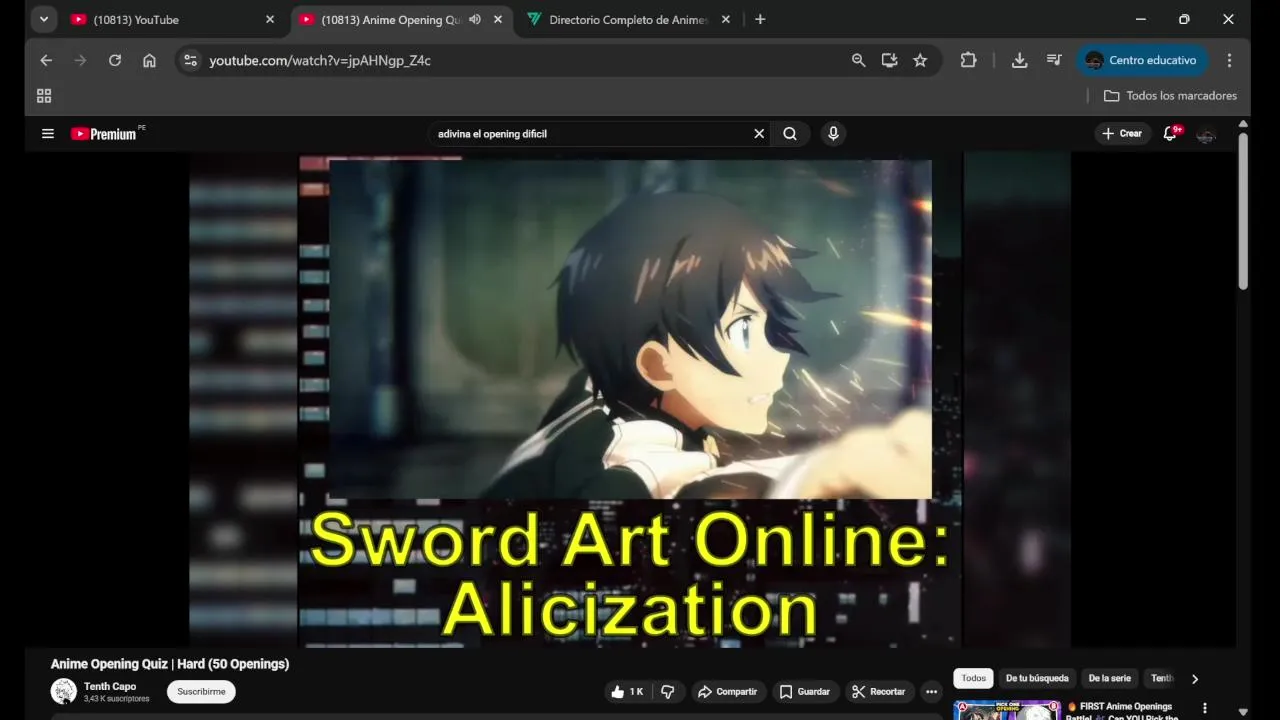Subscribe with the Suscribirme button
The height and width of the screenshot is (720, 1280).
[201, 691]
